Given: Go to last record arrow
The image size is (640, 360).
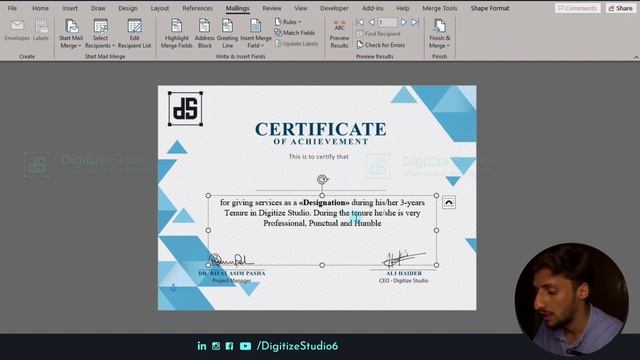Looking at the screenshot, I should (x=415, y=22).
